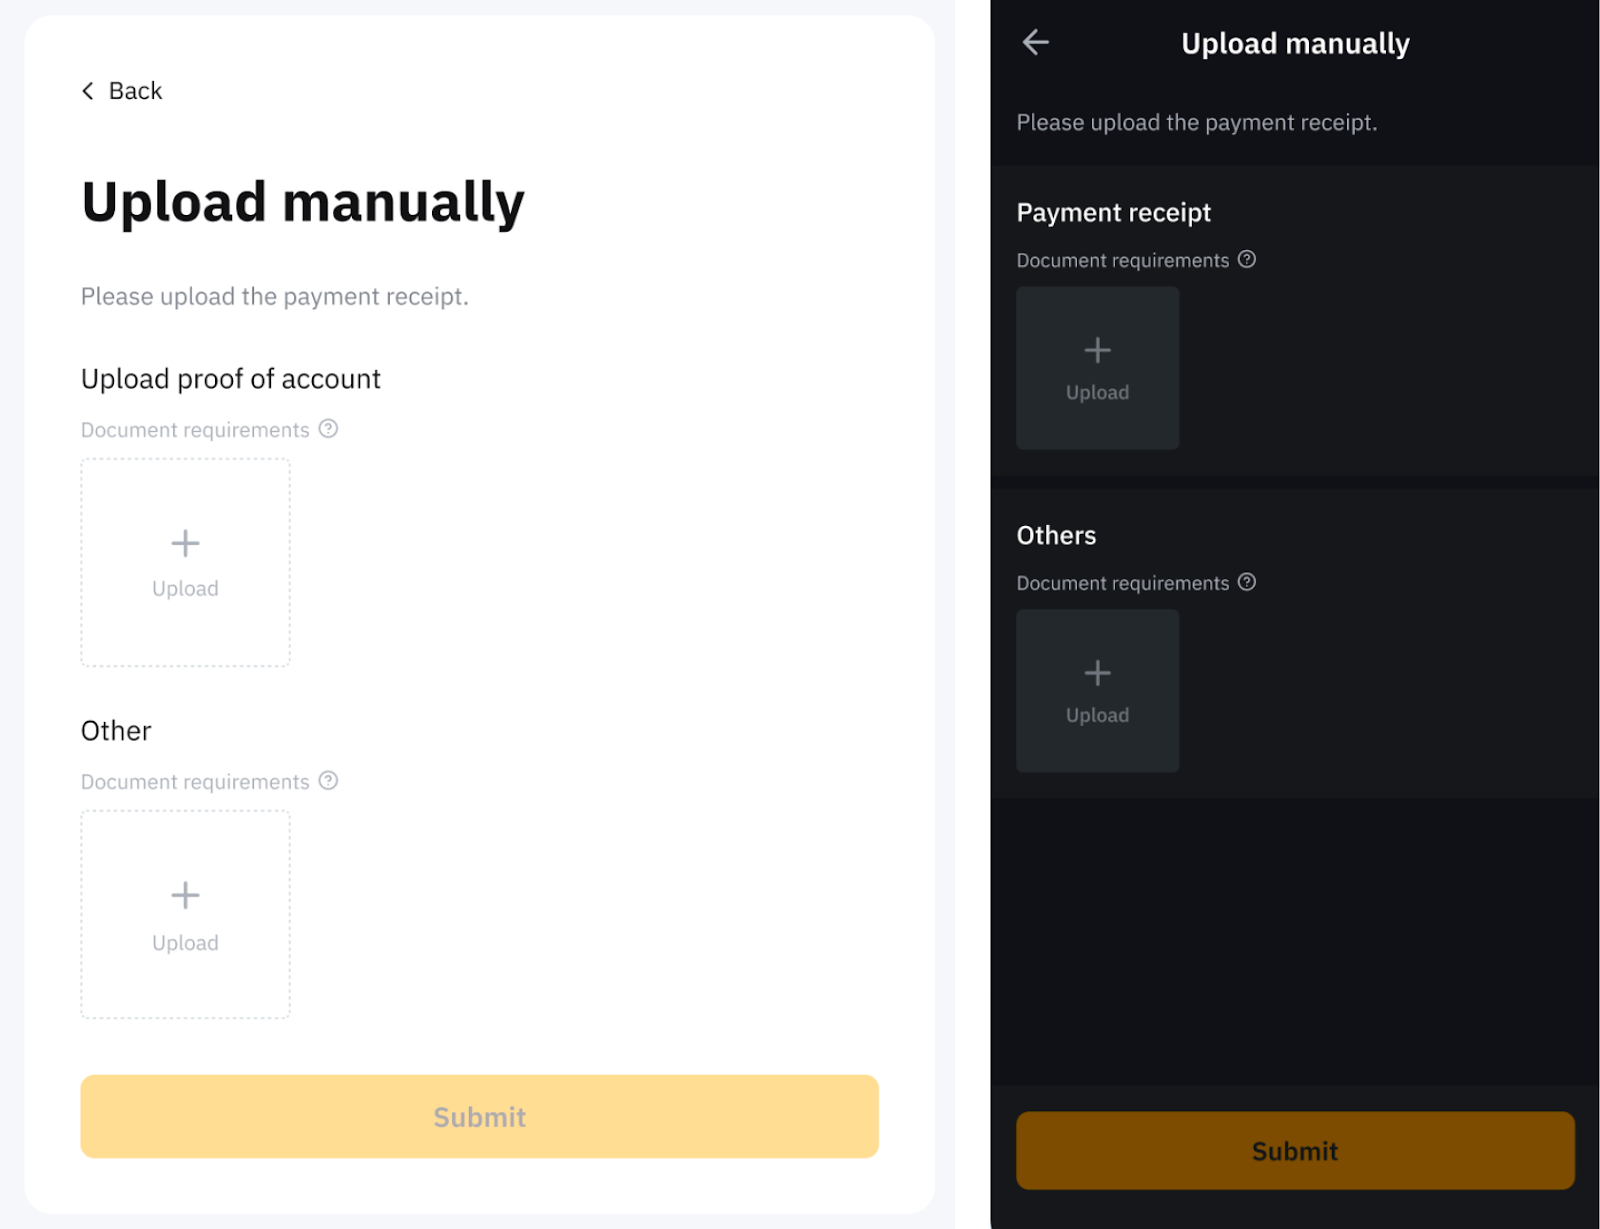Click plus icon in Payment receipt upload box

(1097, 350)
